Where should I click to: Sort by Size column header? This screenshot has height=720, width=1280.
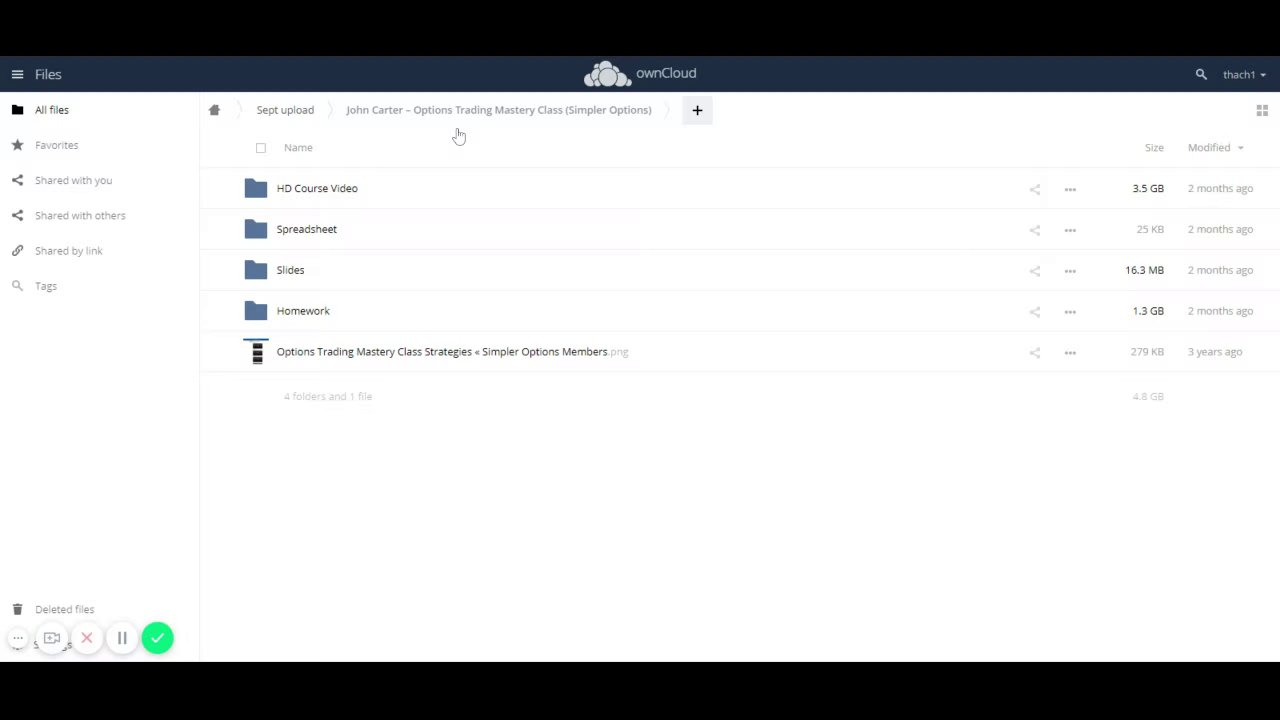[1154, 148]
